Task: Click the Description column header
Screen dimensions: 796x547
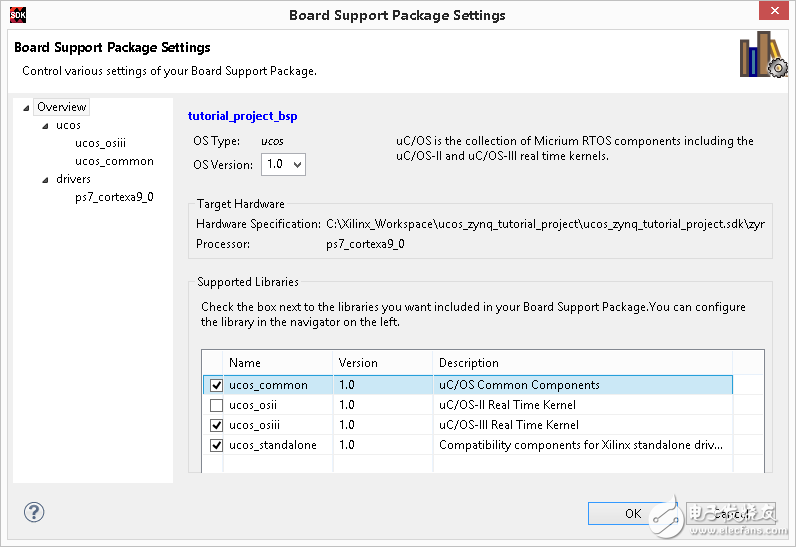Action: (x=468, y=363)
